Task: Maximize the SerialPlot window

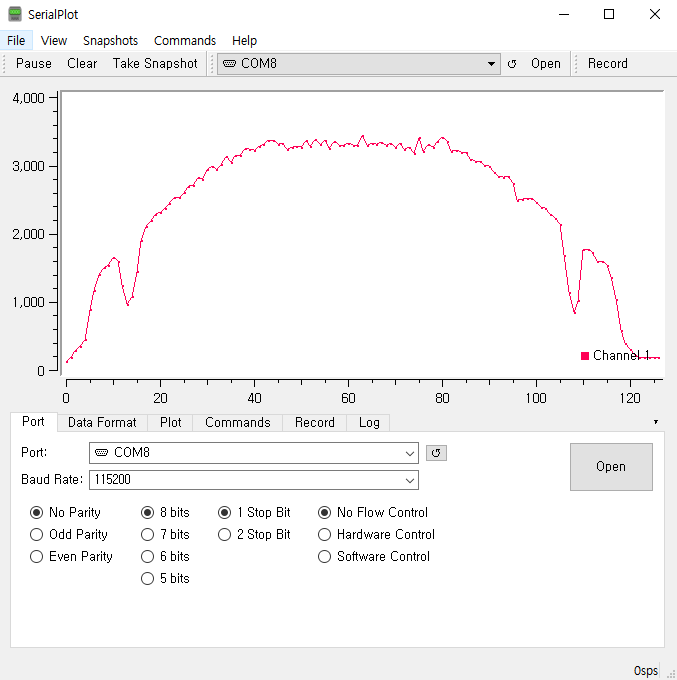Action: point(609,14)
